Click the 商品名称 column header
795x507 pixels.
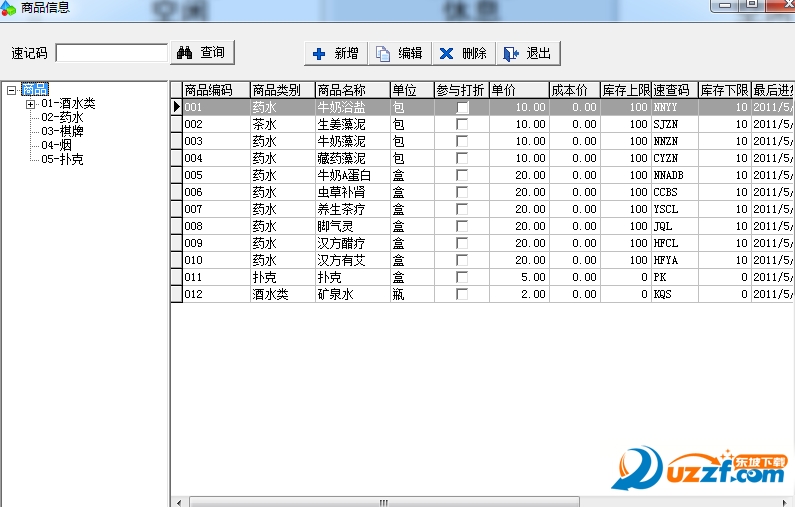pyautogui.click(x=353, y=90)
